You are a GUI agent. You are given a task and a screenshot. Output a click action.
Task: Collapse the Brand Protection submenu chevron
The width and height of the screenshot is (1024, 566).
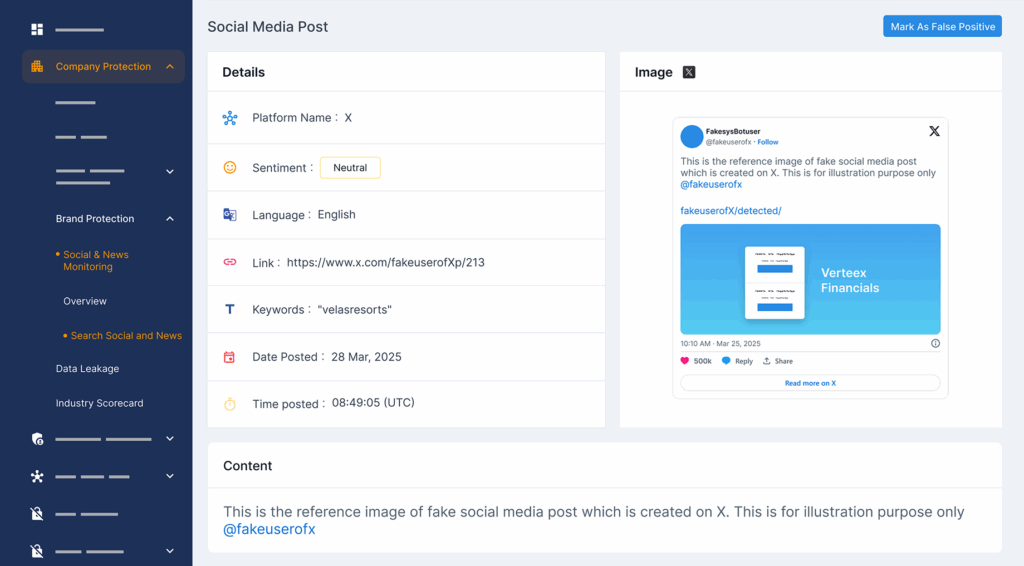coord(170,219)
